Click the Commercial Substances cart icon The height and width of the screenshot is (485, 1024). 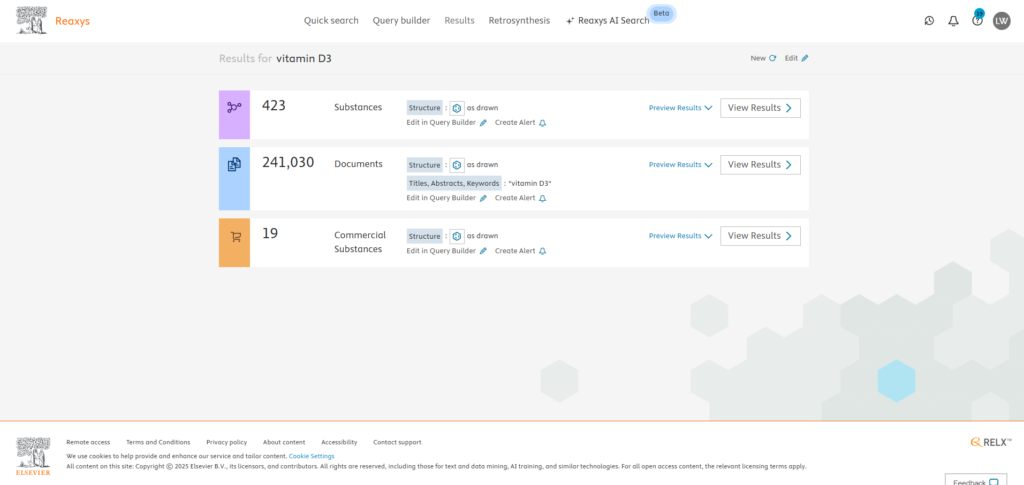pos(234,237)
